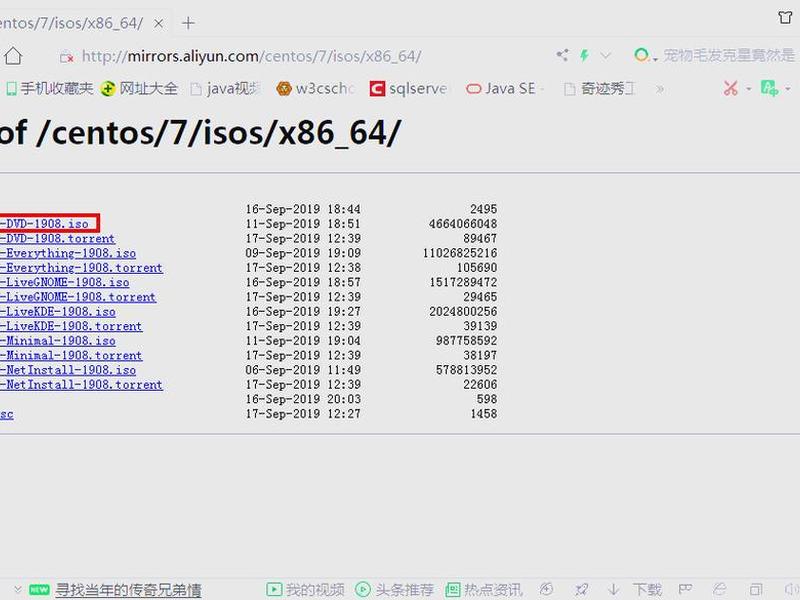800x600 pixels.
Task: Open the java视频 bookmark
Action: (225, 89)
